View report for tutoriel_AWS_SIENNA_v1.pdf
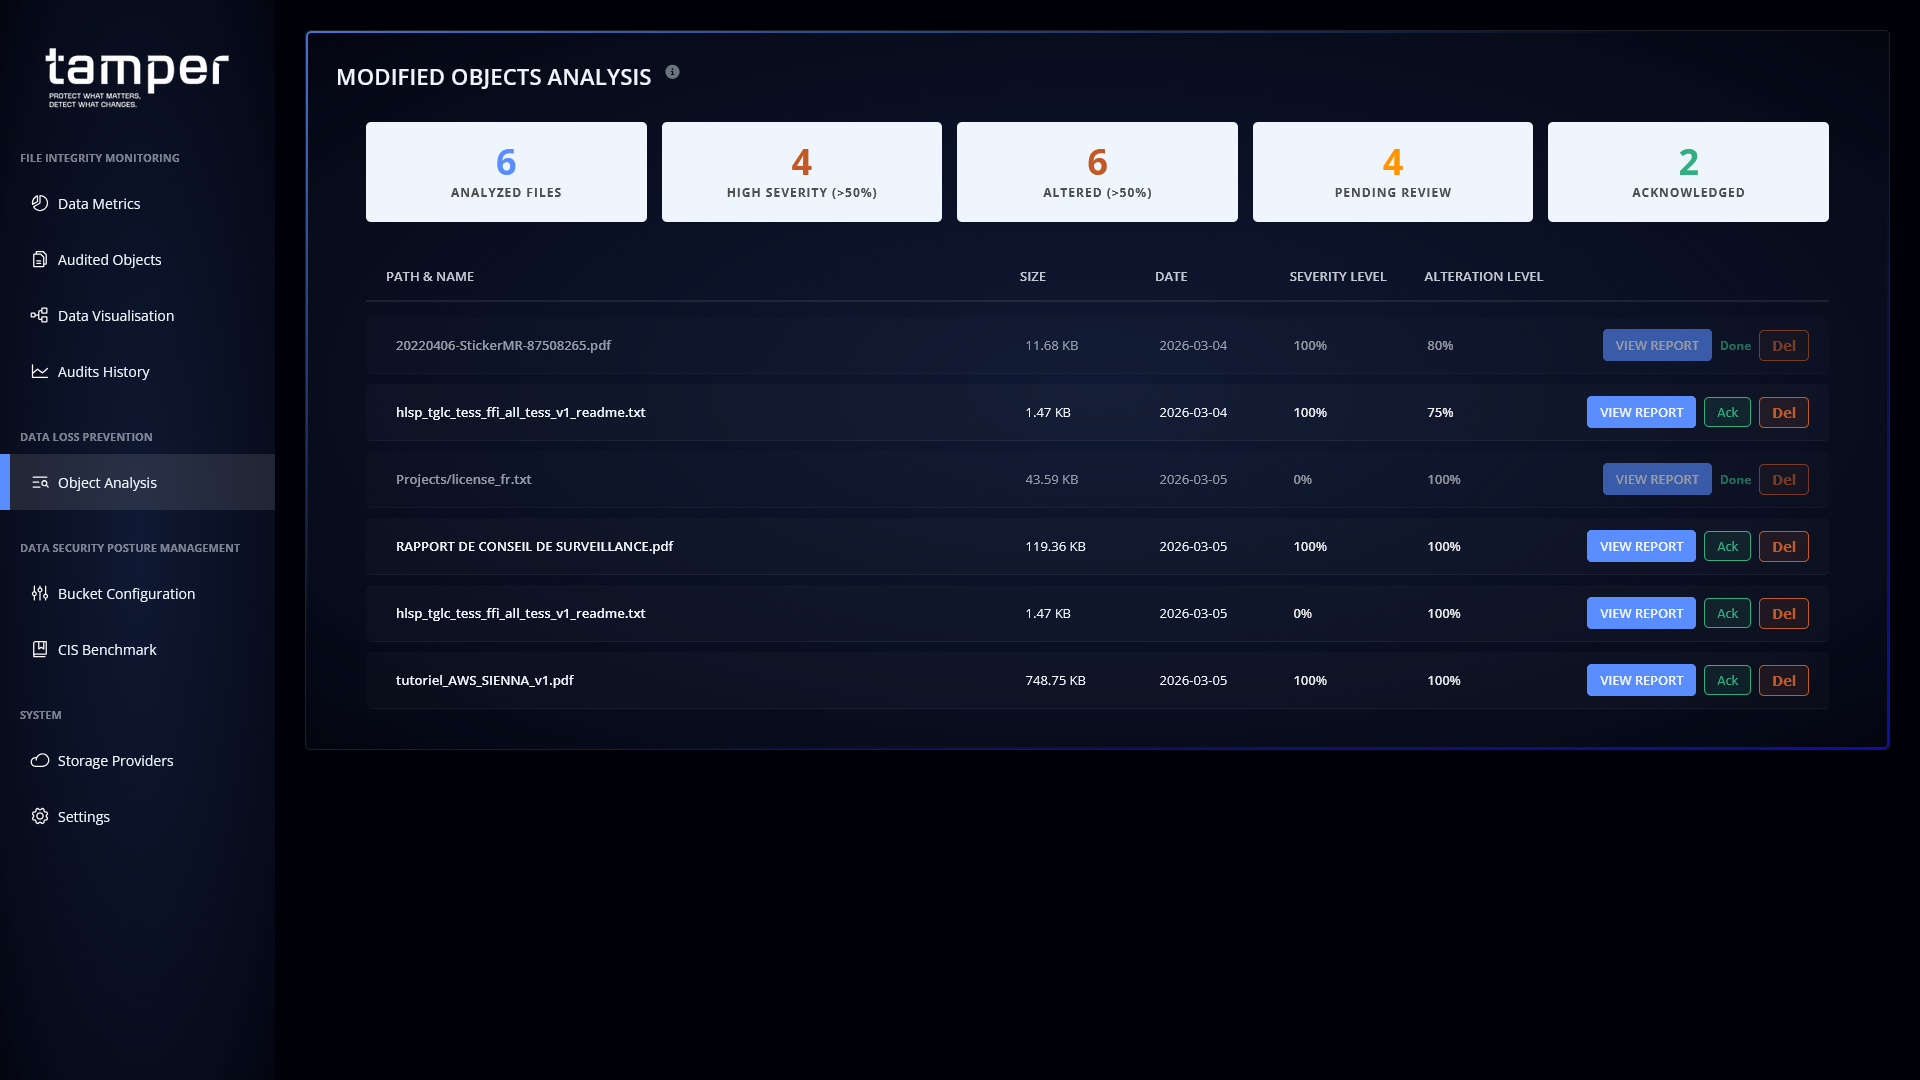 (x=1641, y=680)
